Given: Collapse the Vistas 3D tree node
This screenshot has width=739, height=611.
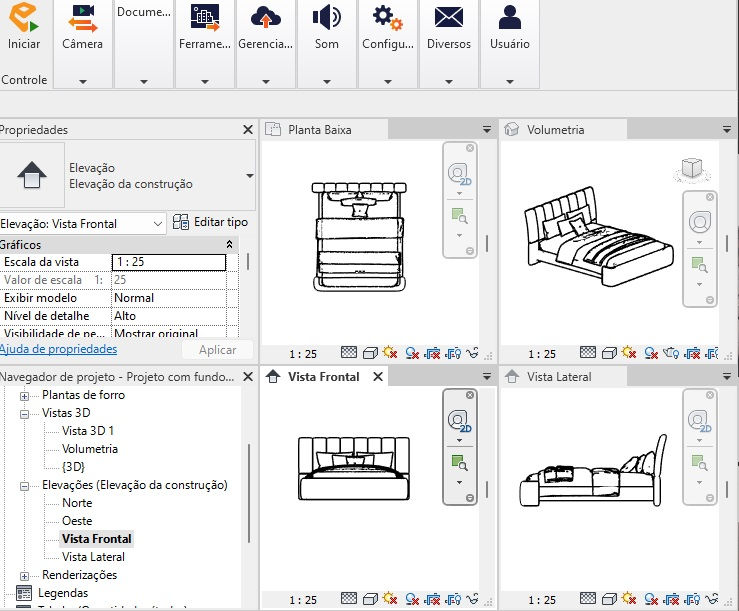Looking at the screenshot, I should [25, 414].
